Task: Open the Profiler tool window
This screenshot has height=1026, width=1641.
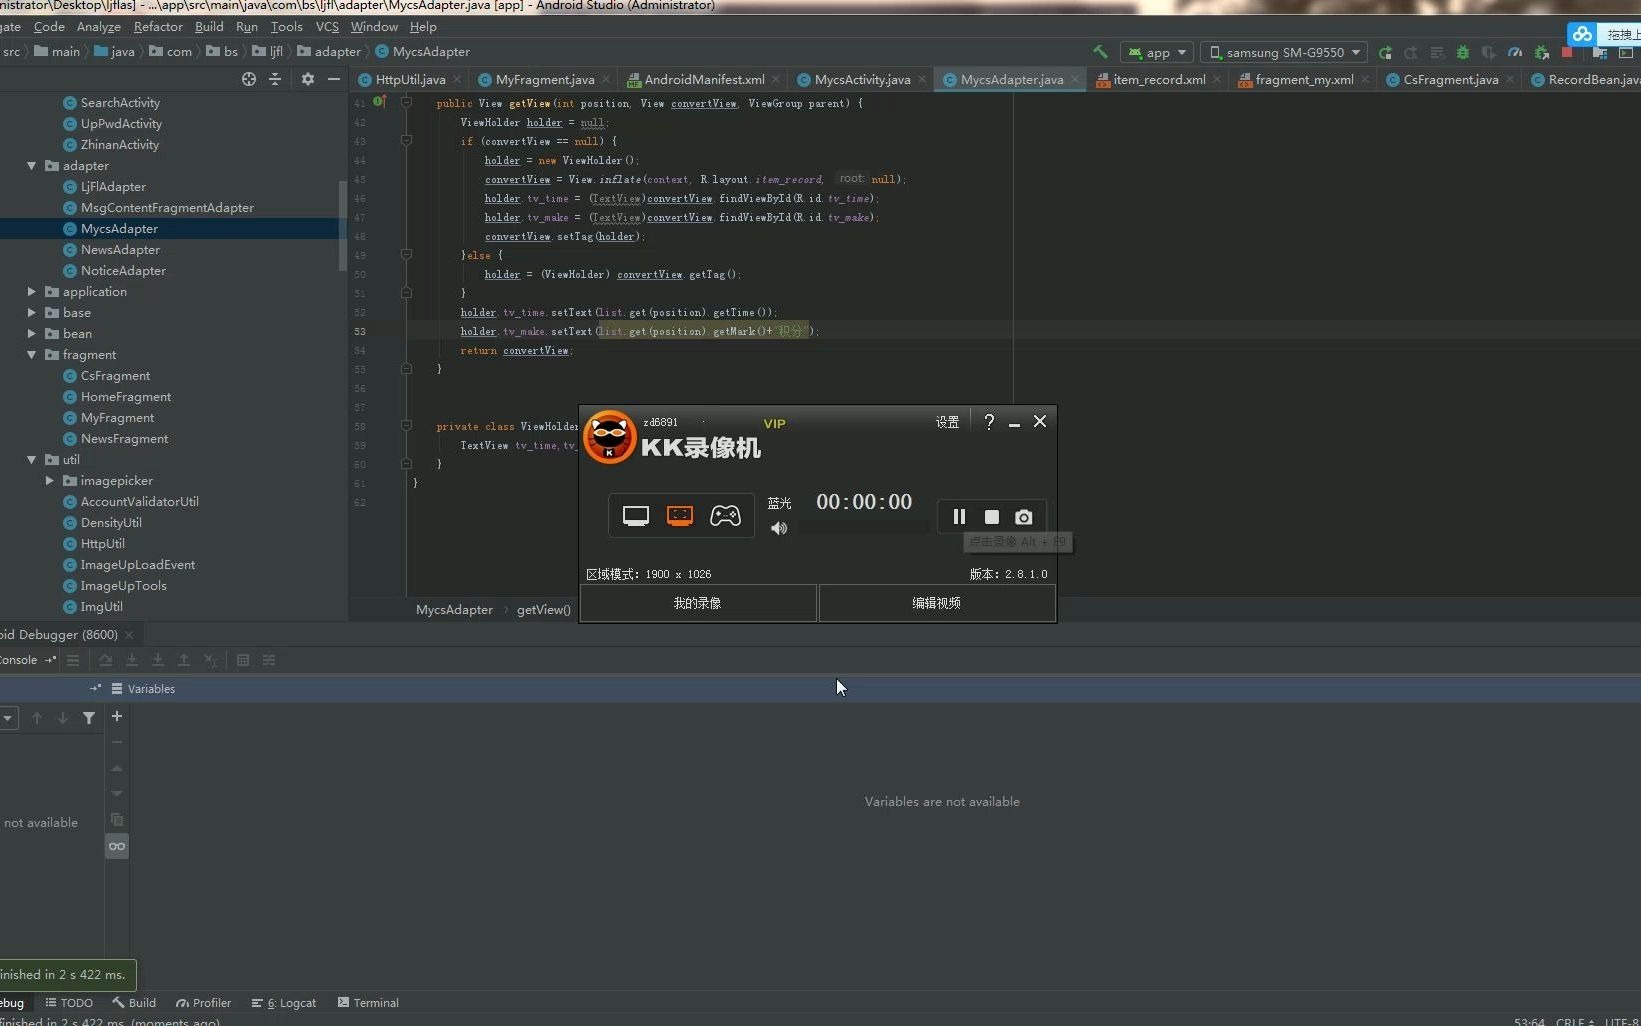Action: [x=203, y=1003]
